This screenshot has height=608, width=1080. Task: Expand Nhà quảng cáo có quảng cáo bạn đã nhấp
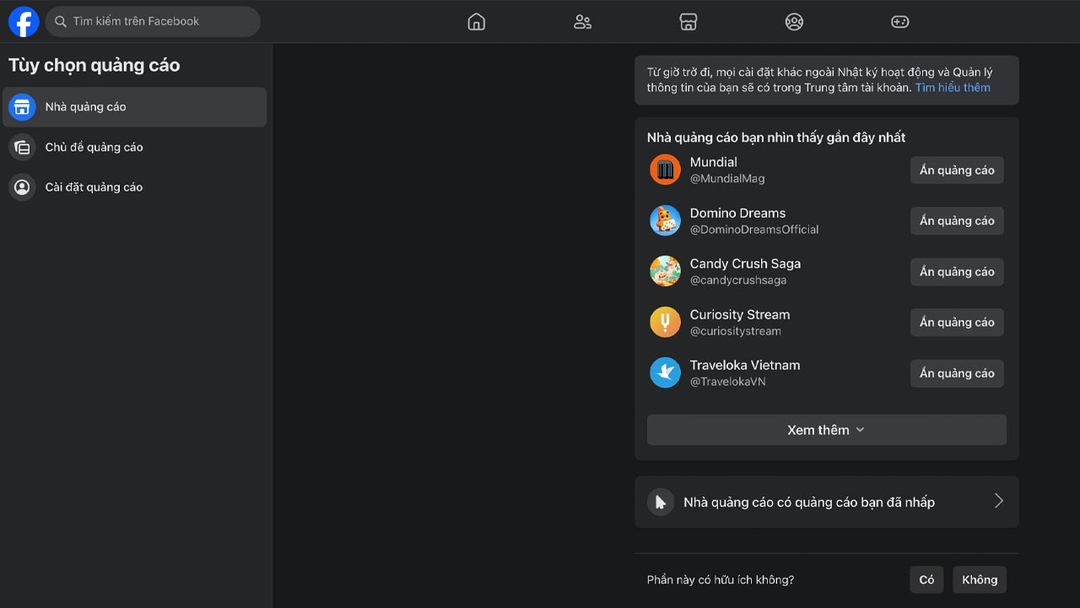click(x=826, y=502)
